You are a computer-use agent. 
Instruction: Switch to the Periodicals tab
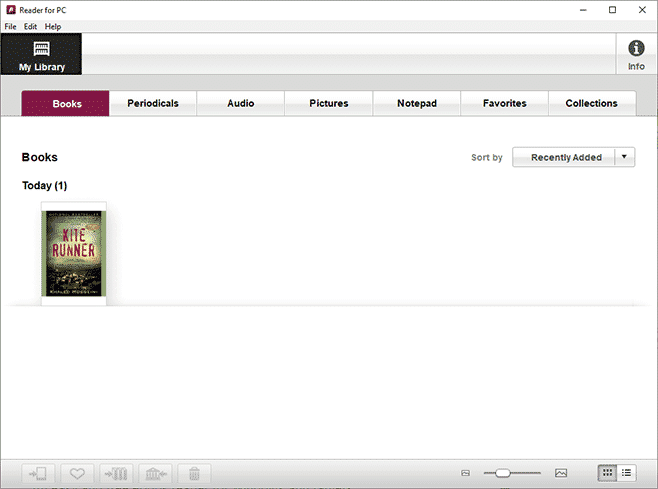(153, 103)
